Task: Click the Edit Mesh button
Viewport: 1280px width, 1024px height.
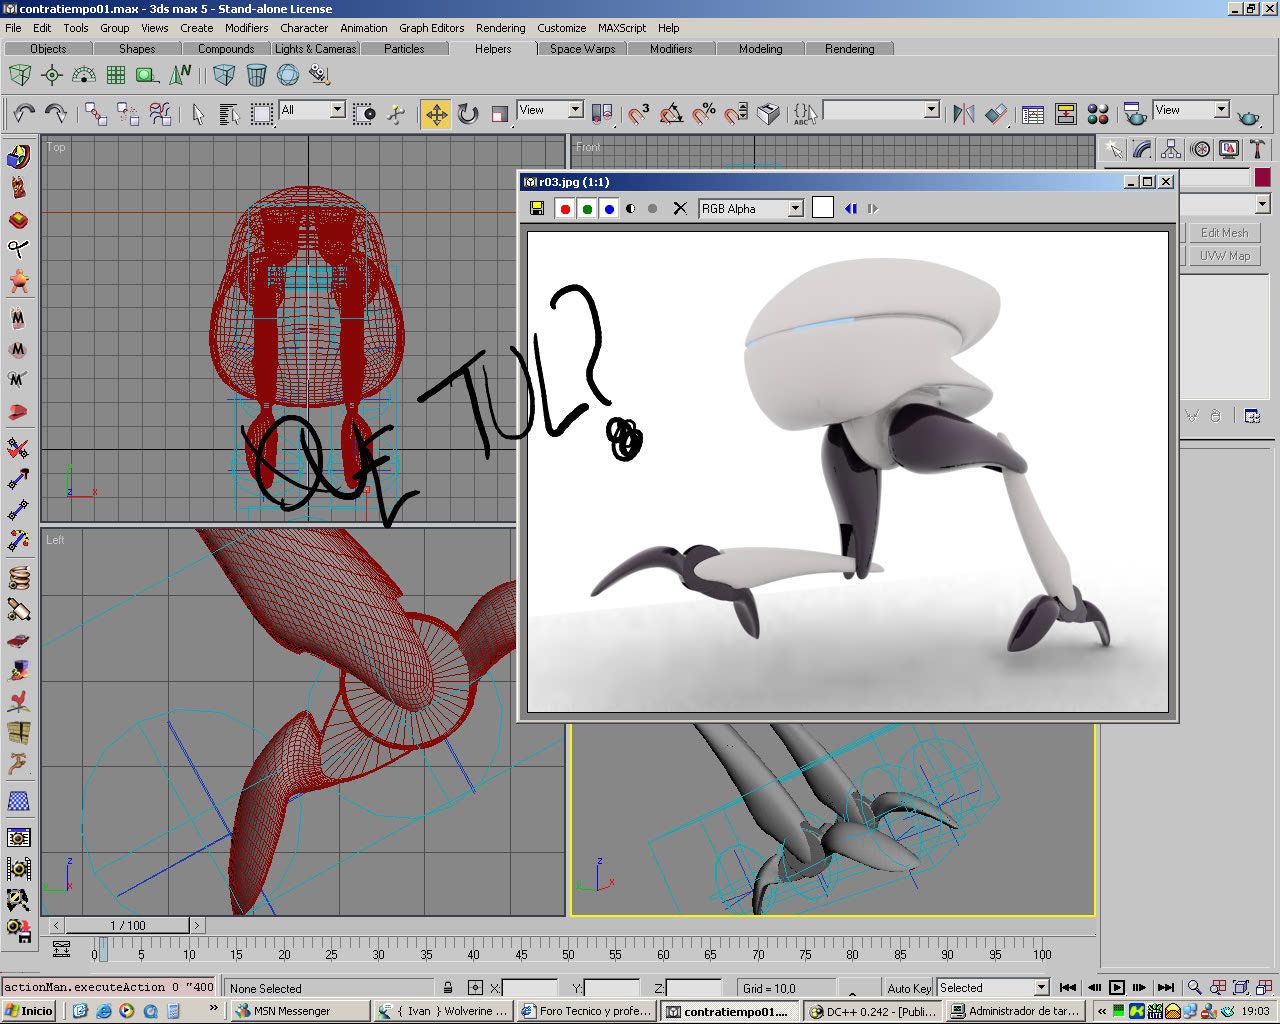Action: pos(1224,232)
